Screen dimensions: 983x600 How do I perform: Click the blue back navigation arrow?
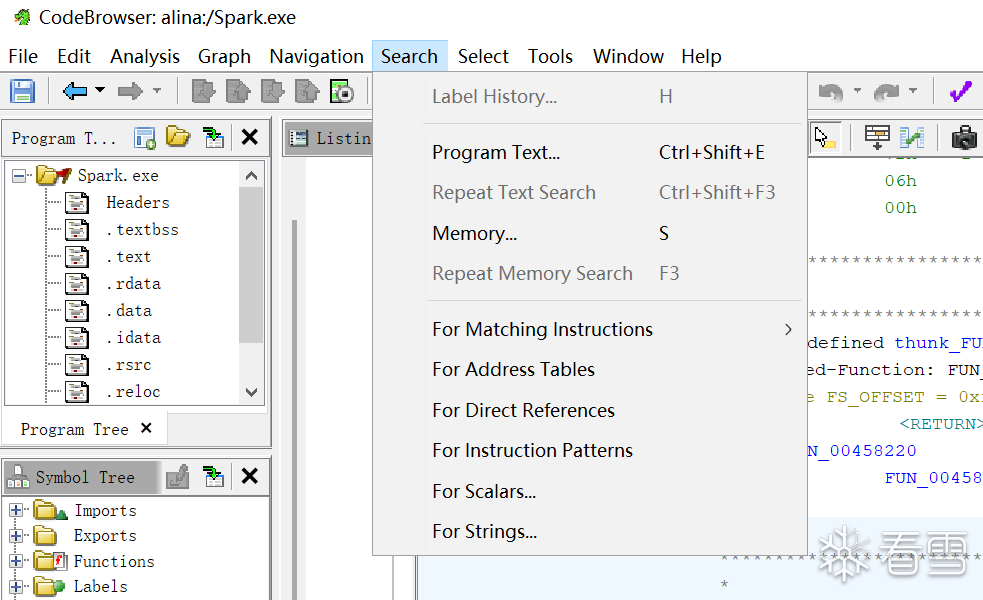pos(75,92)
